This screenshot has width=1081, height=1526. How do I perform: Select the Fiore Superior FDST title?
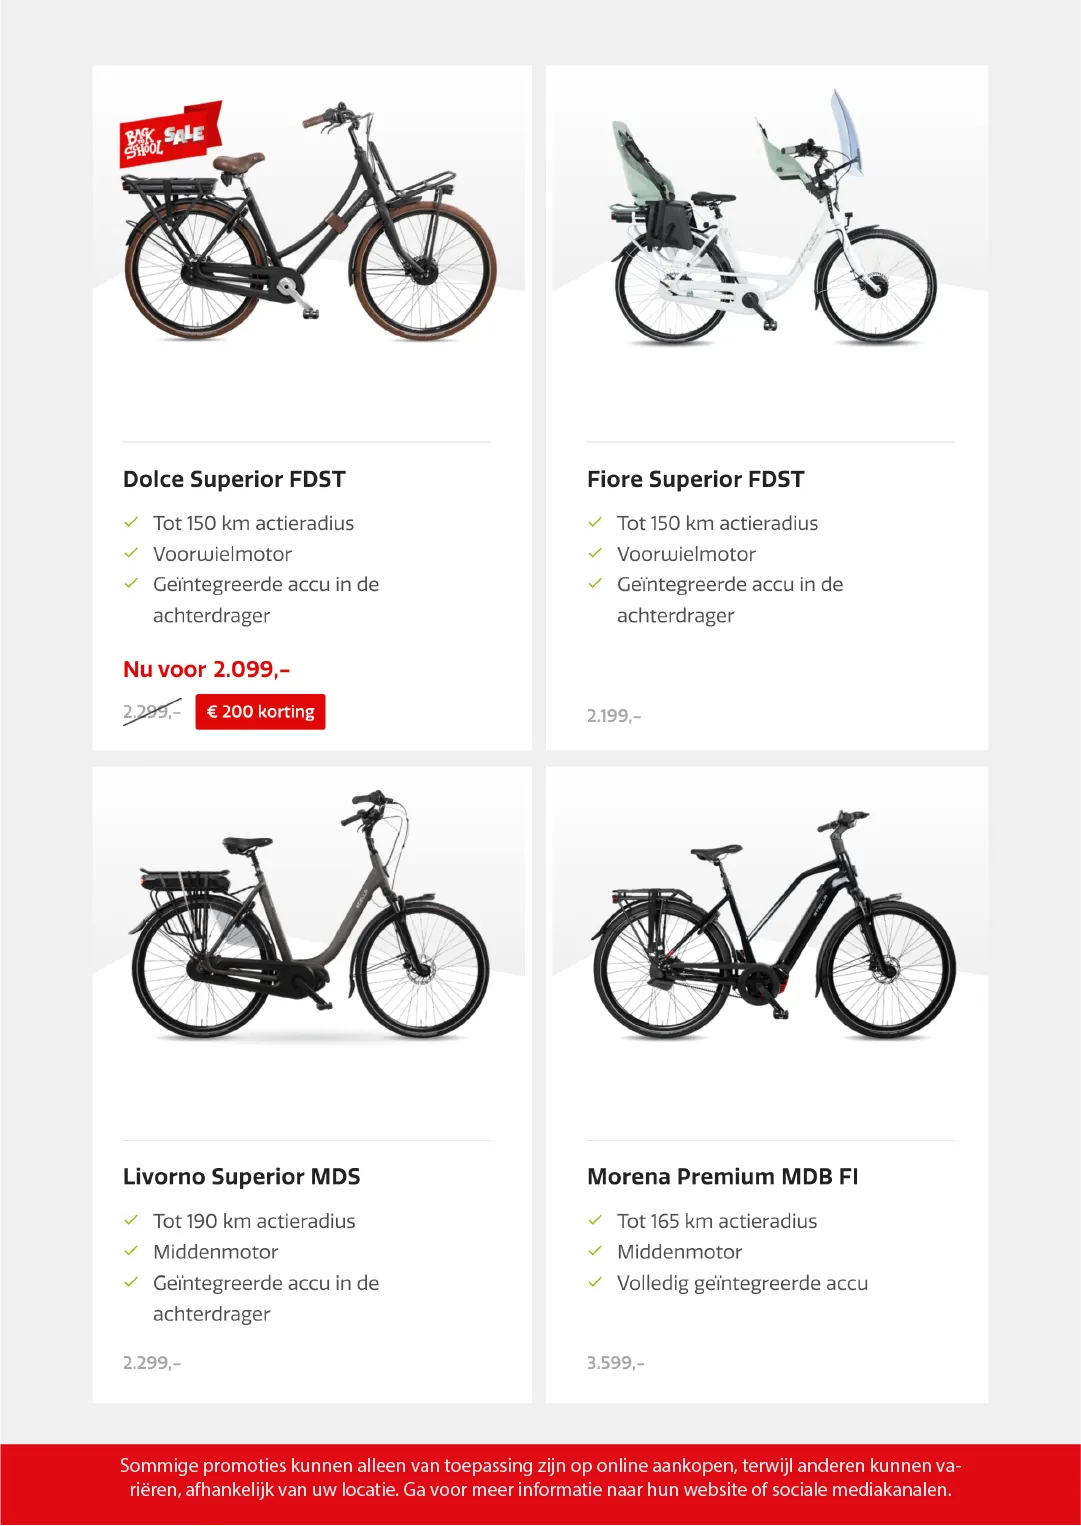point(695,479)
